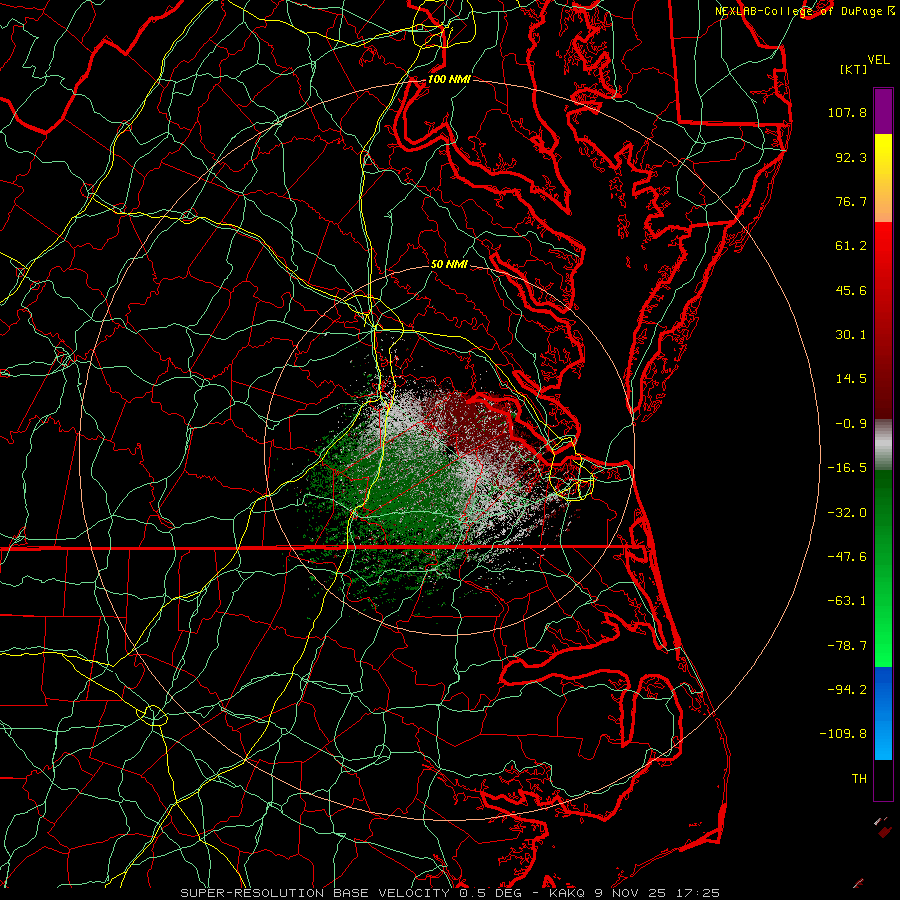This screenshot has width=900, height=900.
Task: Click the [KT] units label
Action: (x=854, y=69)
